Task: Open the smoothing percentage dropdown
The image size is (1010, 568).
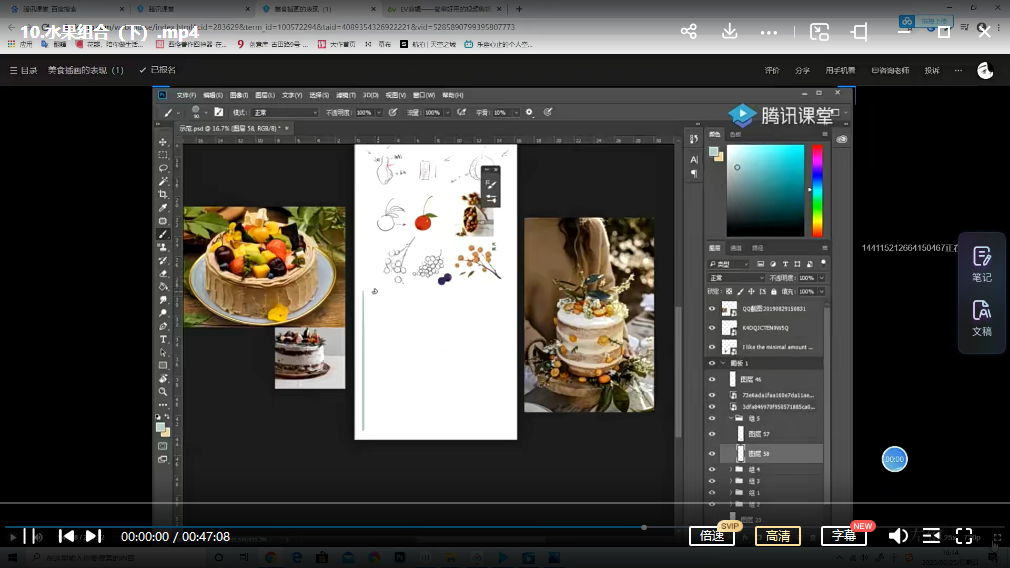Action: [516, 113]
